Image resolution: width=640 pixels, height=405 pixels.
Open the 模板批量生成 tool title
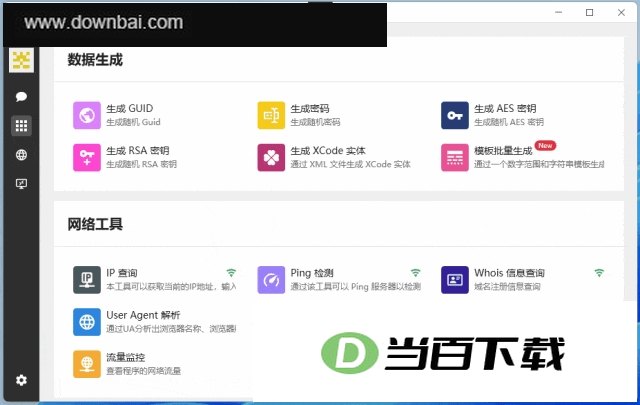pos(503,151)
